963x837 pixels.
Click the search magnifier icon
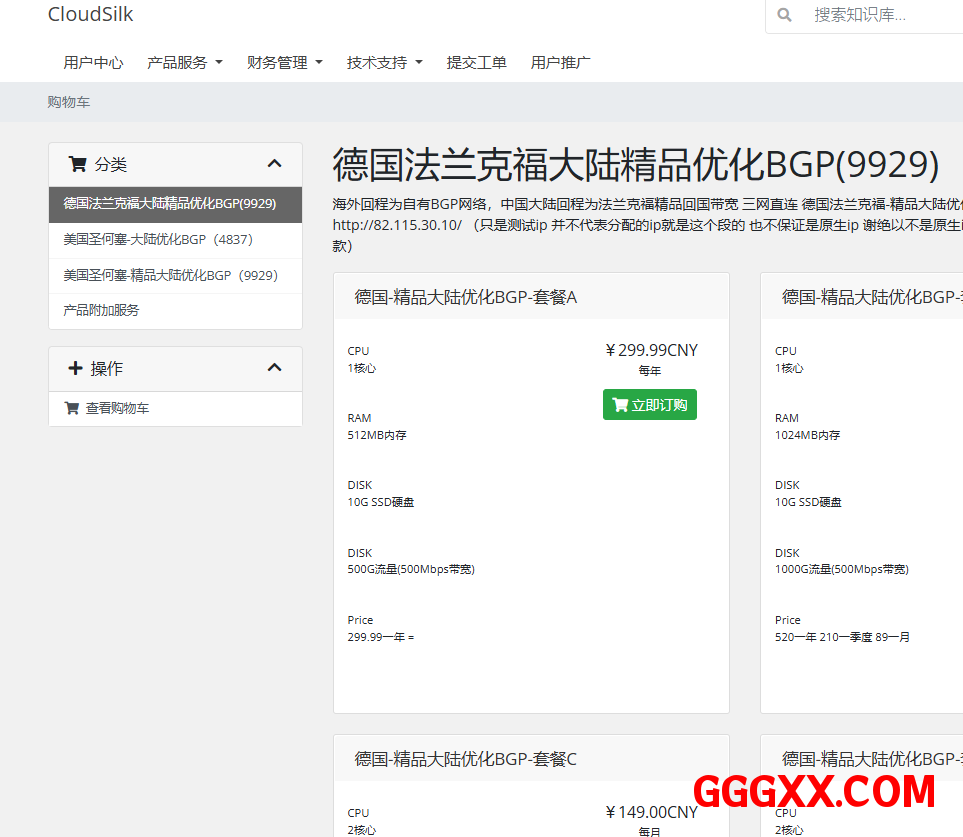(785, 15)
